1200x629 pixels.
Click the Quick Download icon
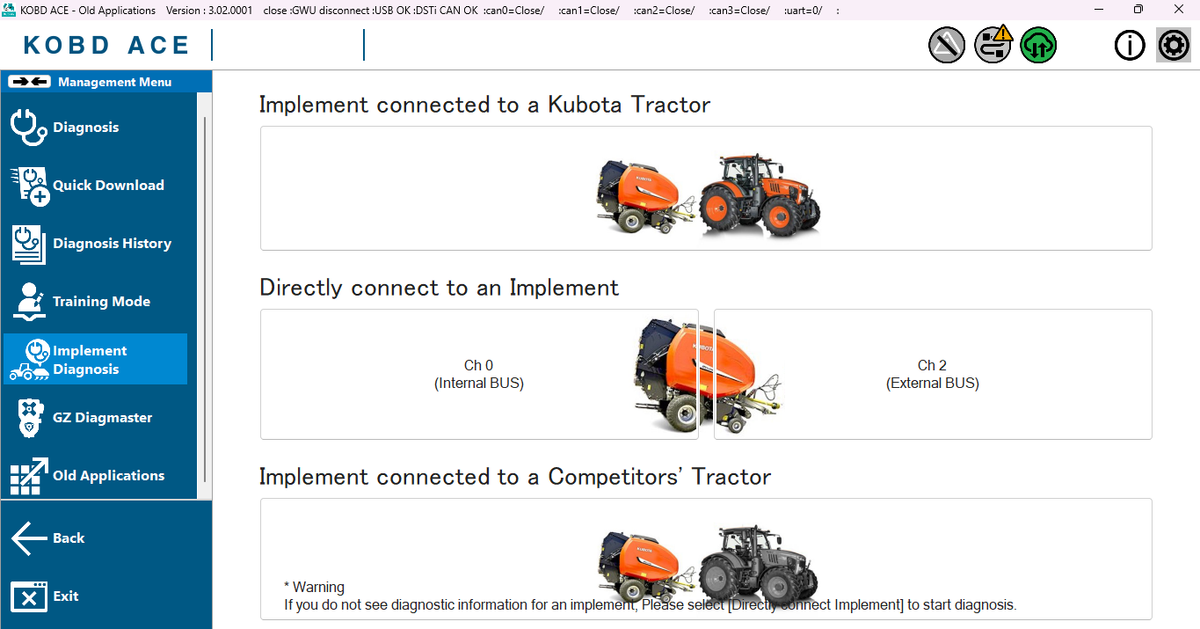(x=29, y=186)
